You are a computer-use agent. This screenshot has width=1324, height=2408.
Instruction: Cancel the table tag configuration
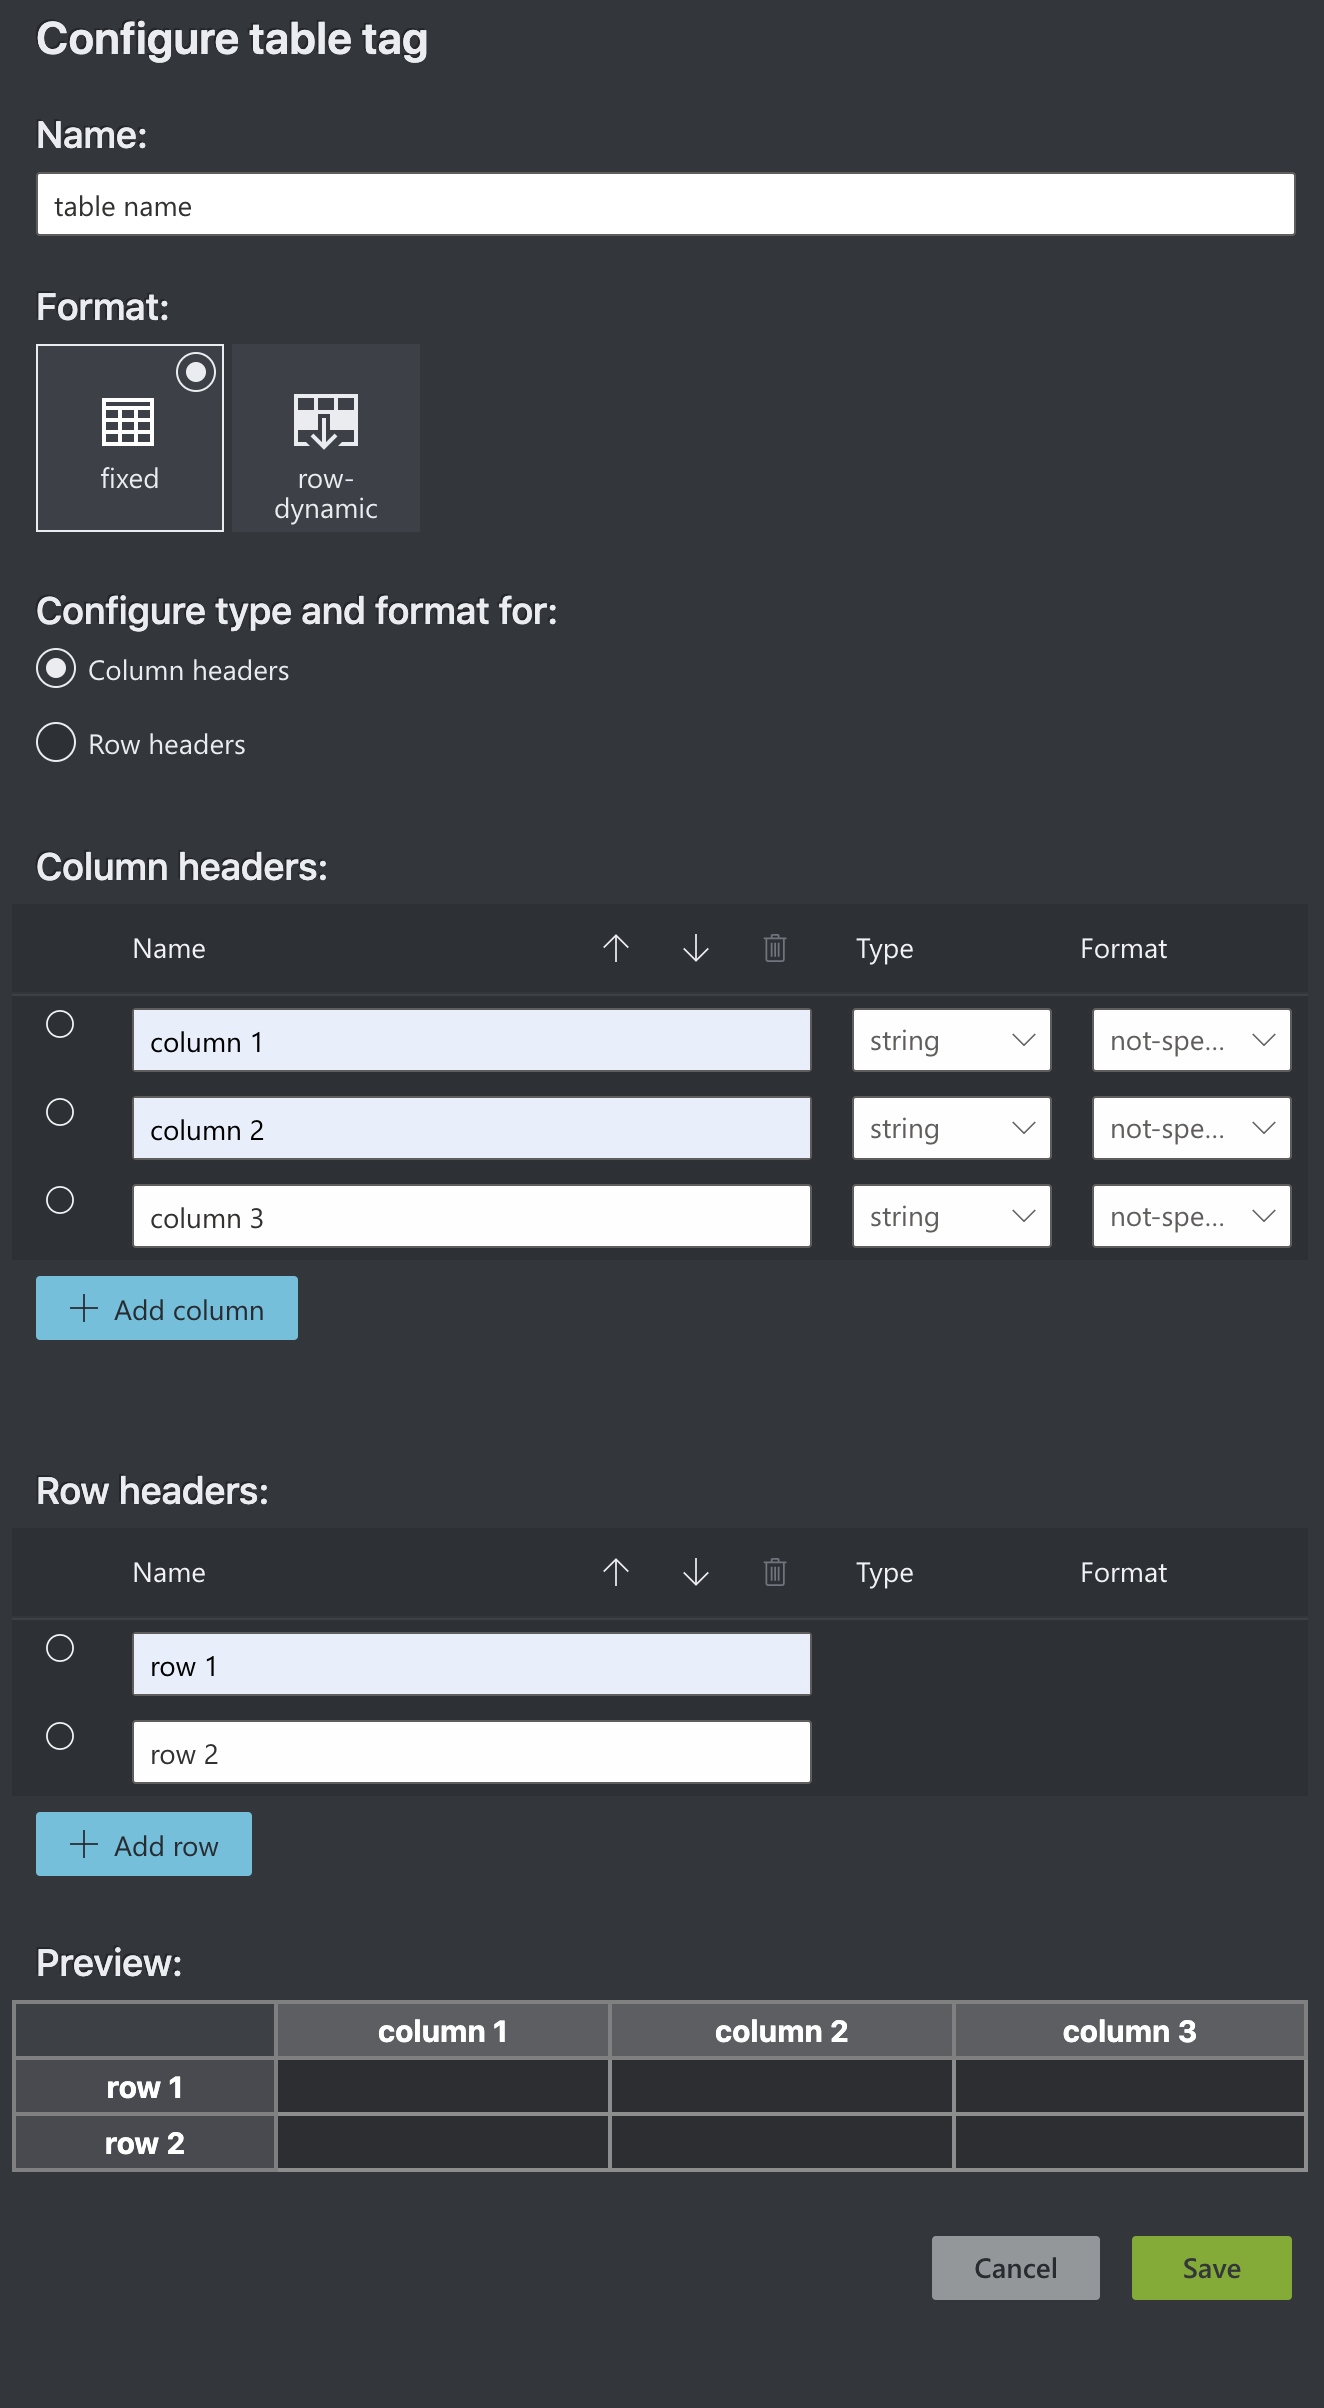tap(1014, 2268)
